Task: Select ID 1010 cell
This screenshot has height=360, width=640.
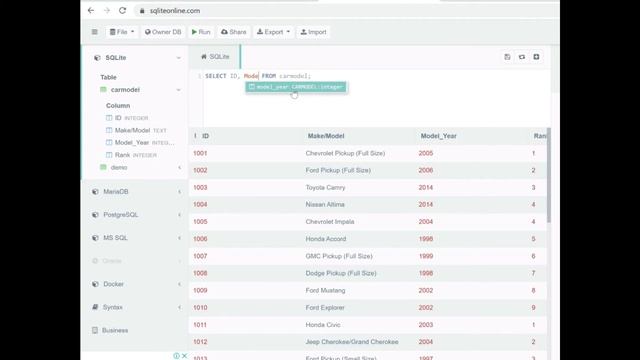Action: click(200, 307)
